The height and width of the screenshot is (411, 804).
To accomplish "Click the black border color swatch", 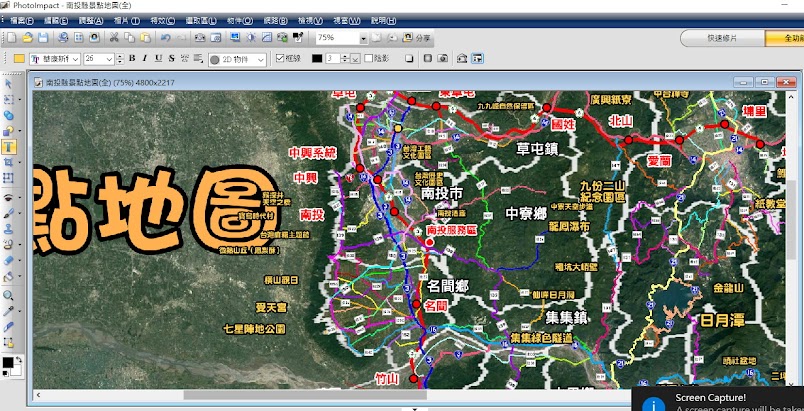I will 317,58.
